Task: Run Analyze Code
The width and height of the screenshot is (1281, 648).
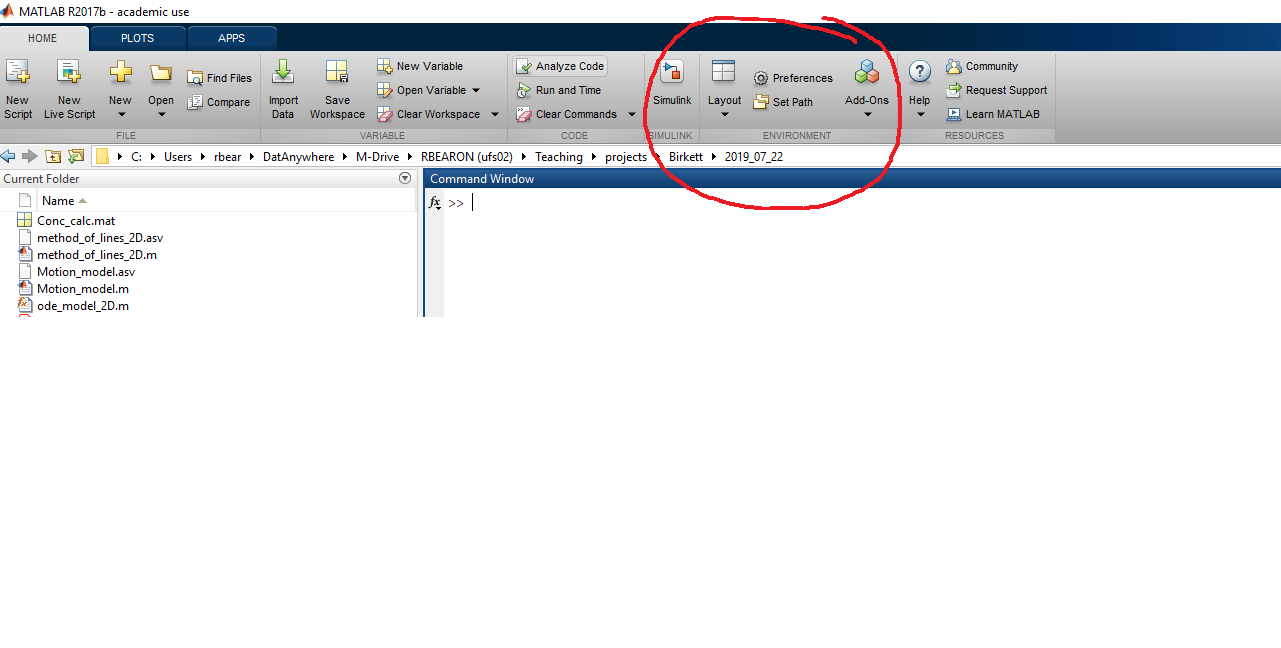Action: pos(561,66)
